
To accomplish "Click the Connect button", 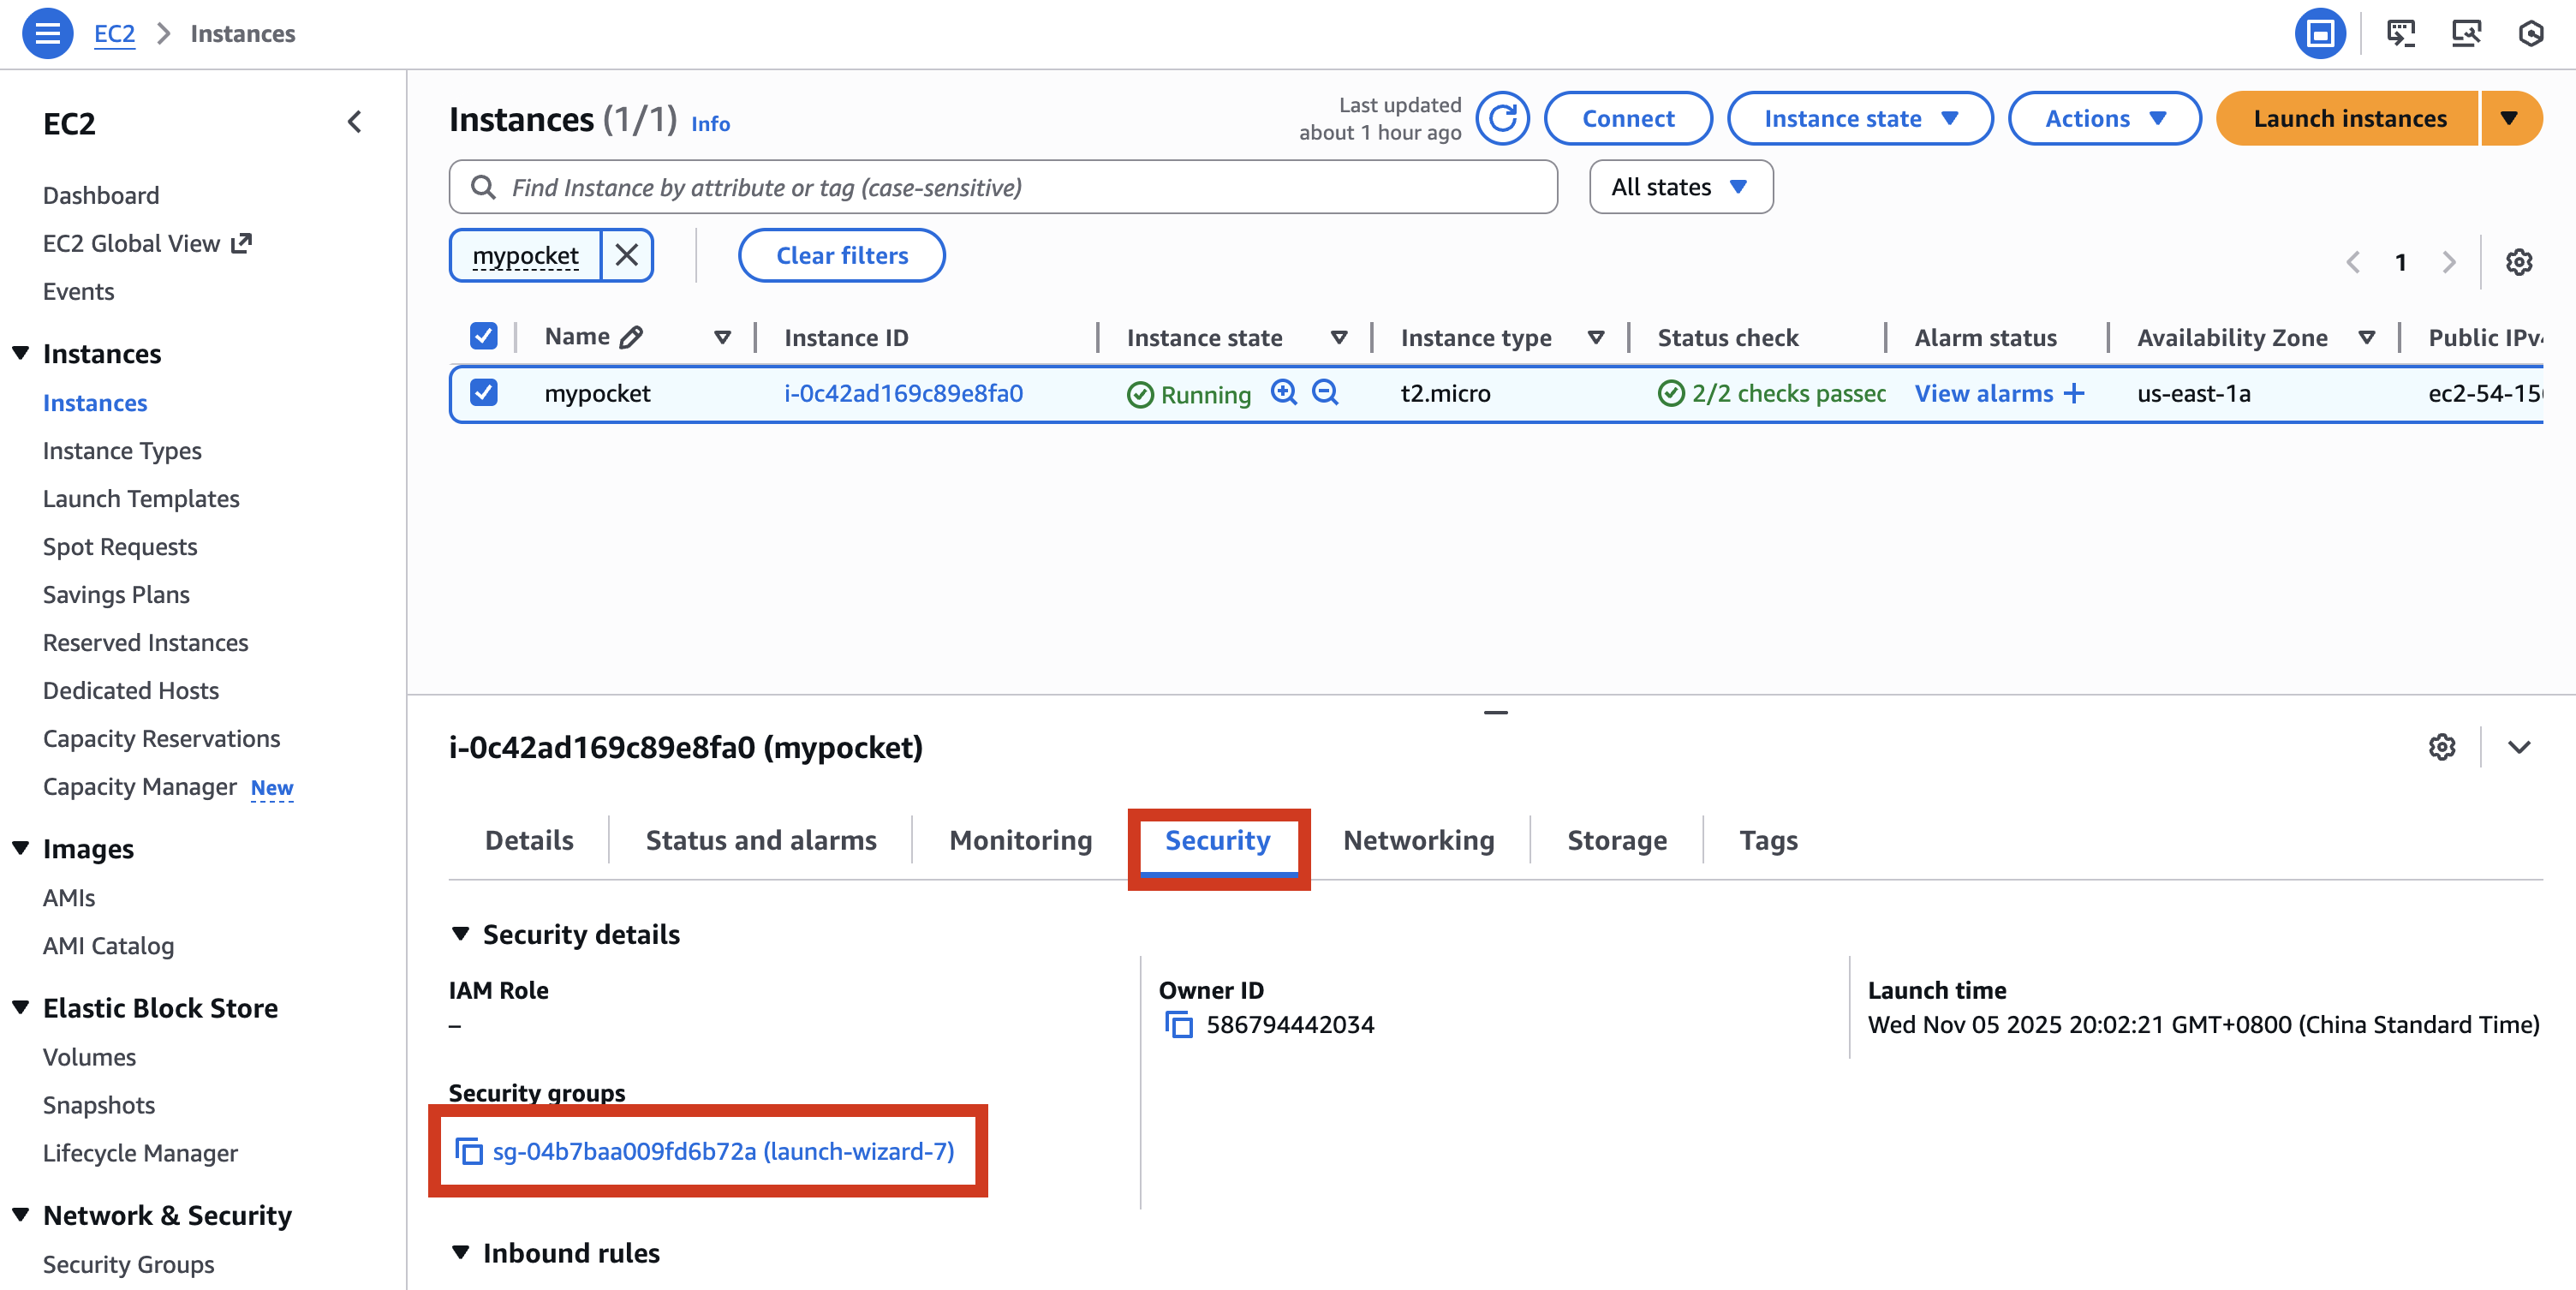I will pyautogui.click(x=1628, y=118).
